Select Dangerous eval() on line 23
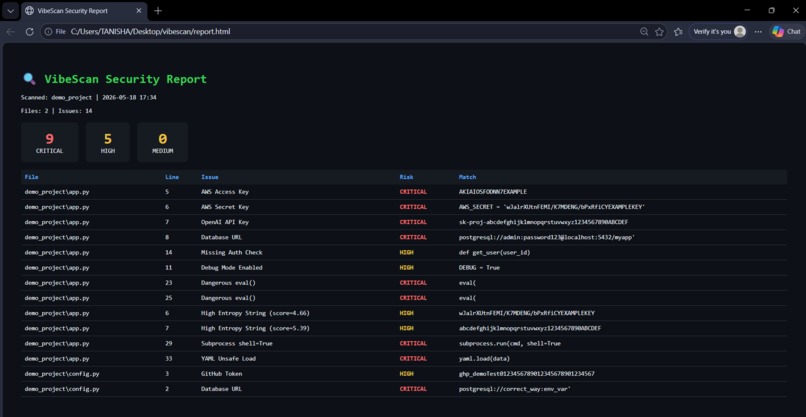The image size is (806, 417). coord(228,283)
